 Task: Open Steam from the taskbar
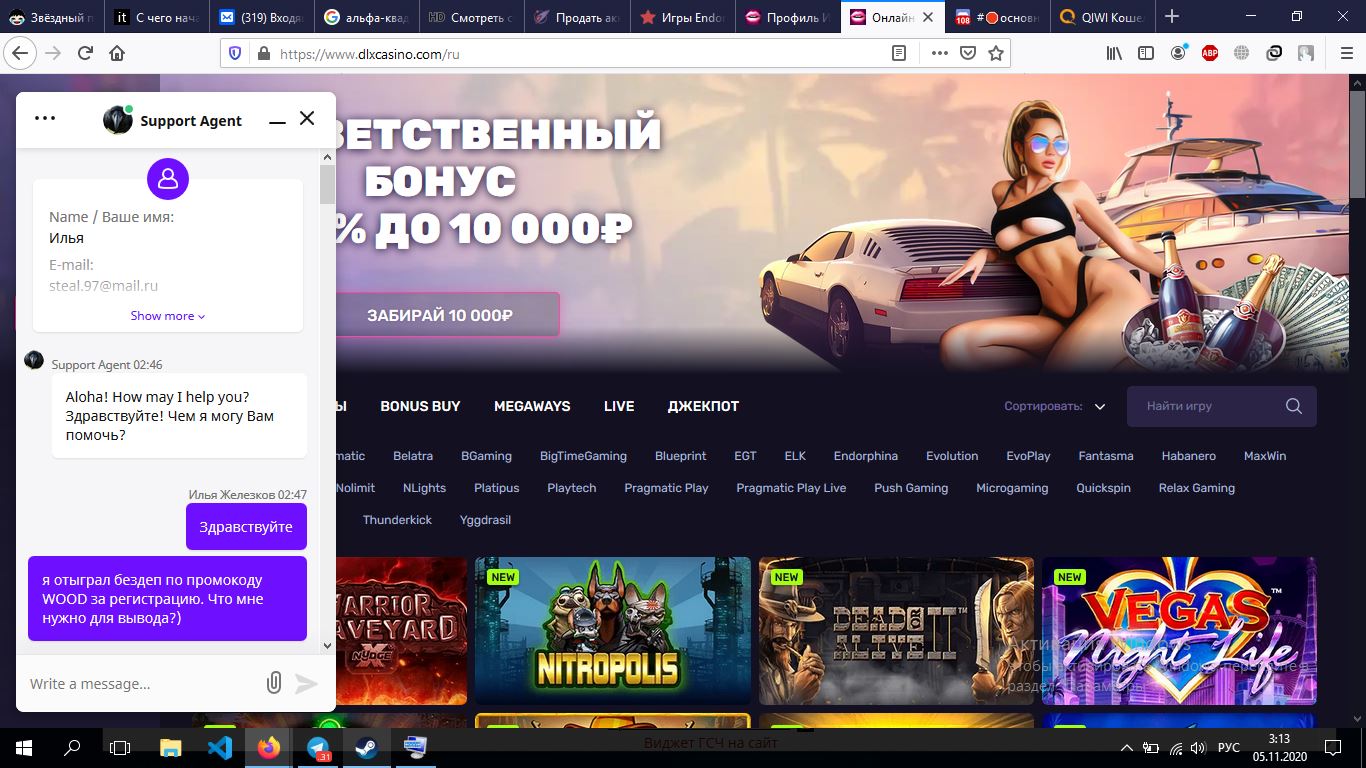[x=366, y=747]
